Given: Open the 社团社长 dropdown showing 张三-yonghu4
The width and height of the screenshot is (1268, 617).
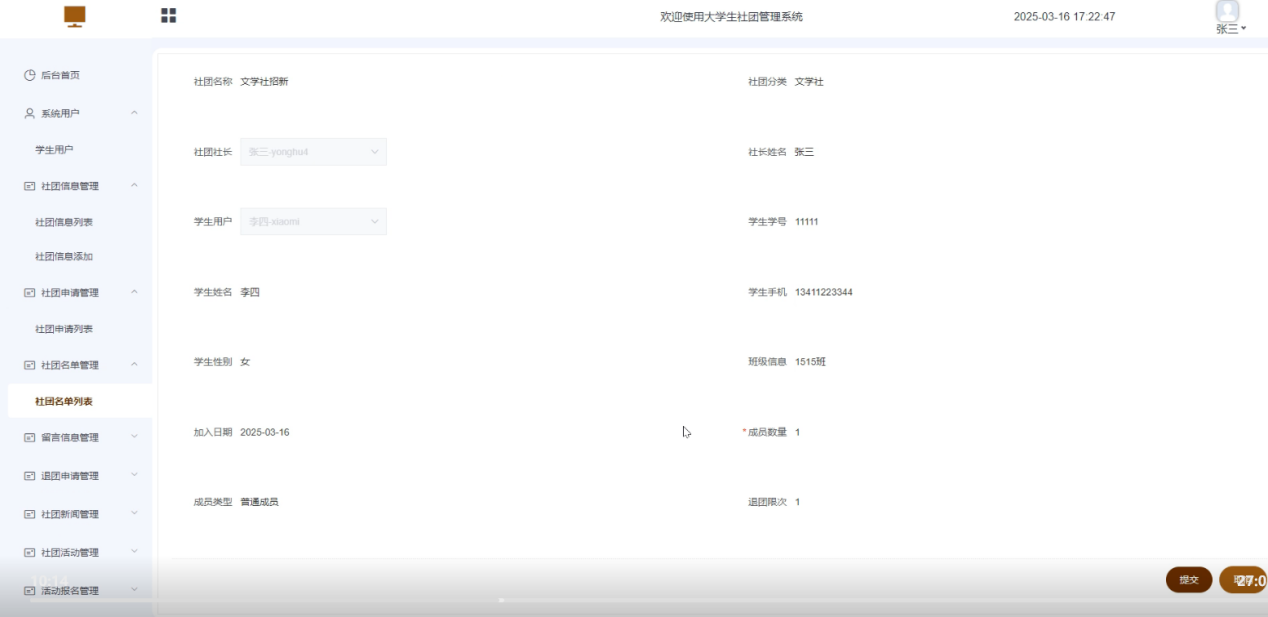Looking at the screenshot, I should click(x=313, y=152).
